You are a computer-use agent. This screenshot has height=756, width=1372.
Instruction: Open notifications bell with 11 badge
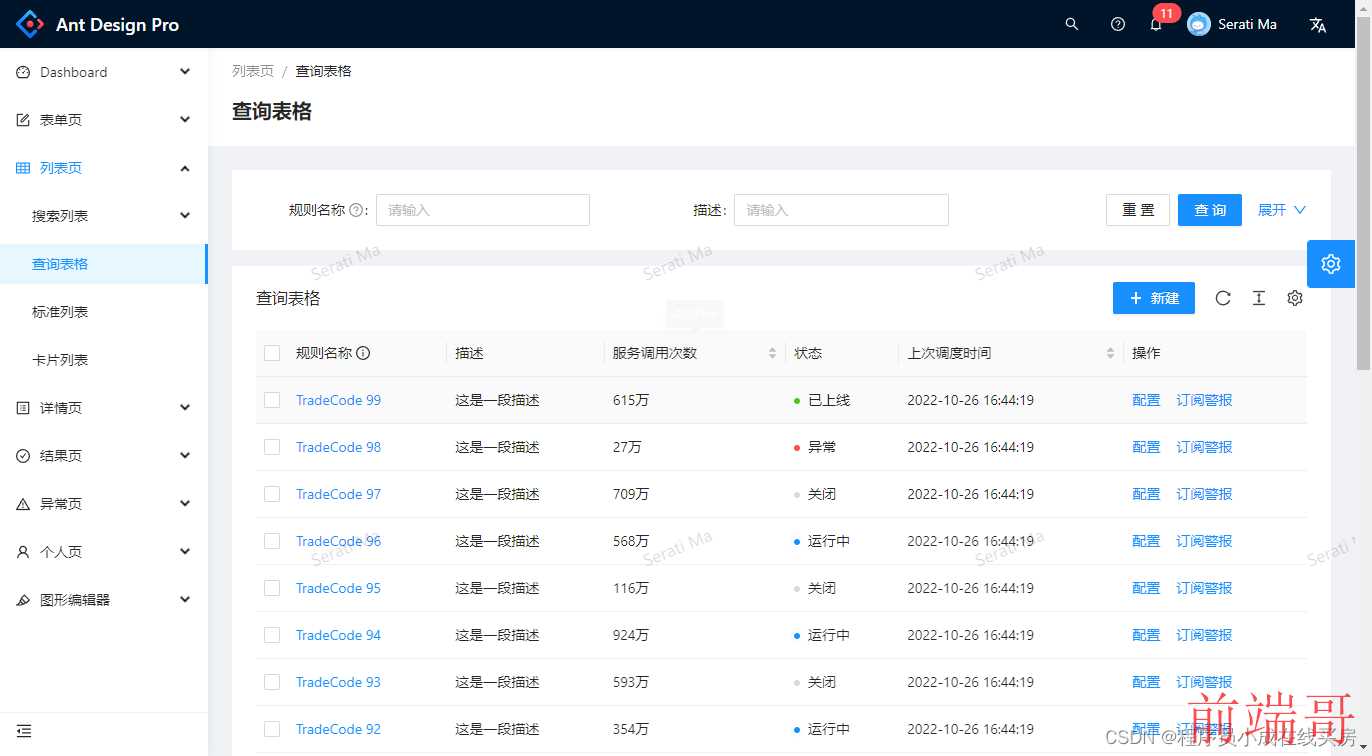point(1156,24)
